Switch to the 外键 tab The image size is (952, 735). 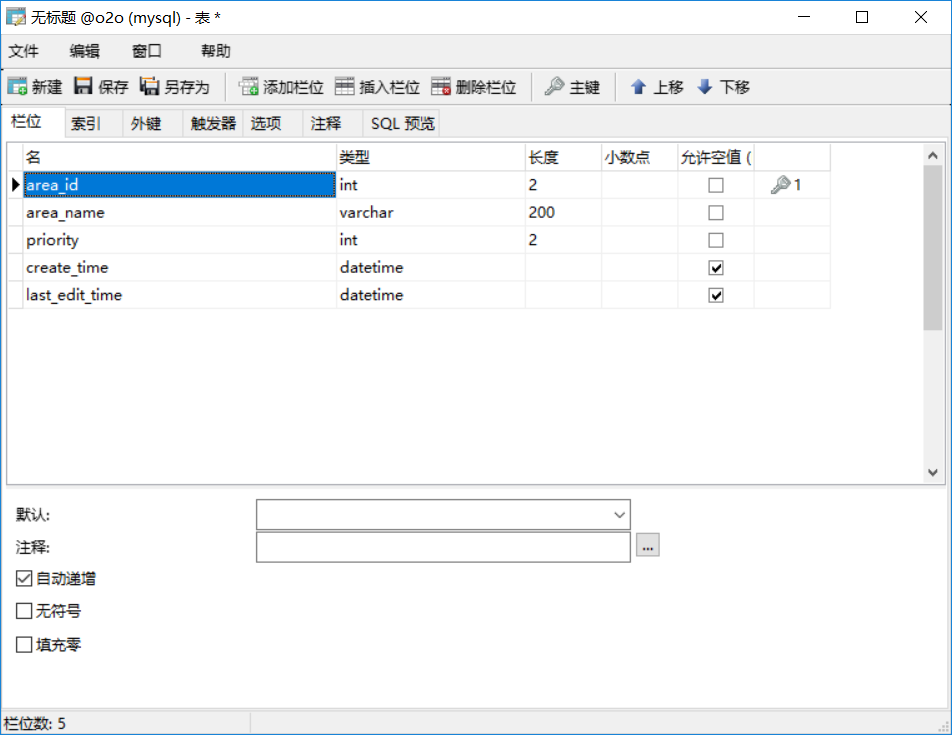coord(152,123)
